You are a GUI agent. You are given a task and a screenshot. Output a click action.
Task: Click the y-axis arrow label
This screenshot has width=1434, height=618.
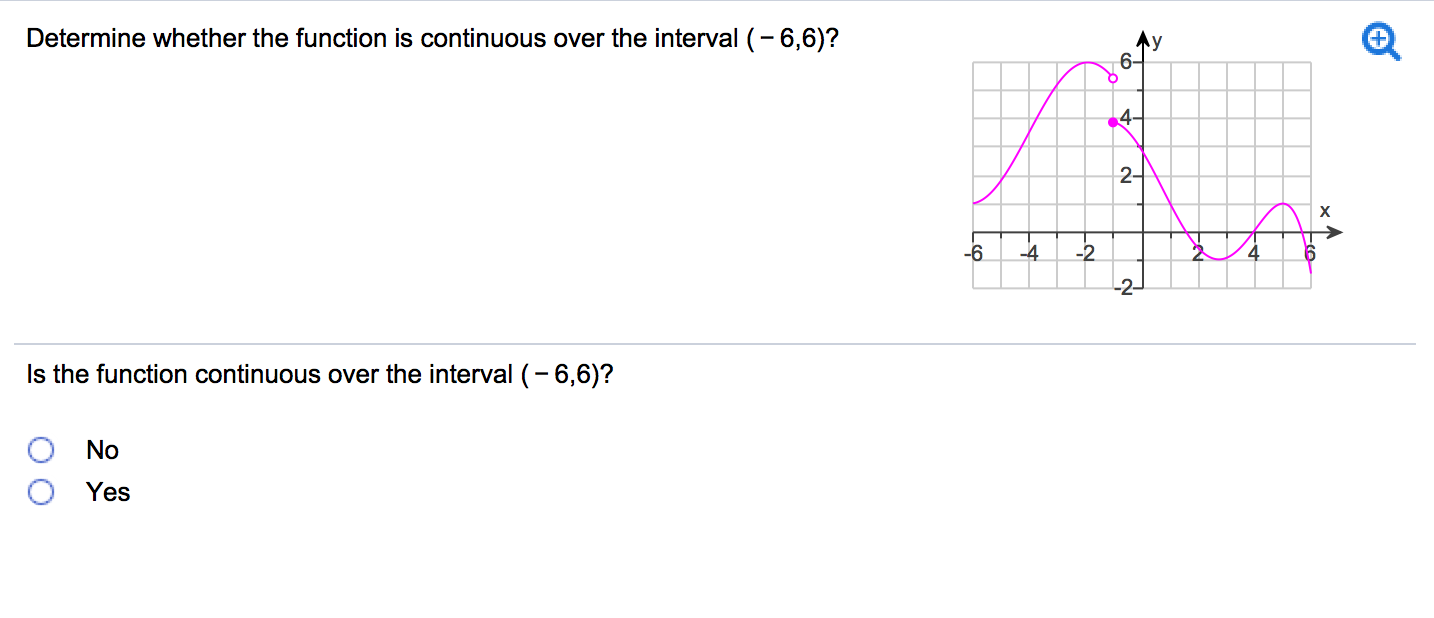tap(1158, 41)
